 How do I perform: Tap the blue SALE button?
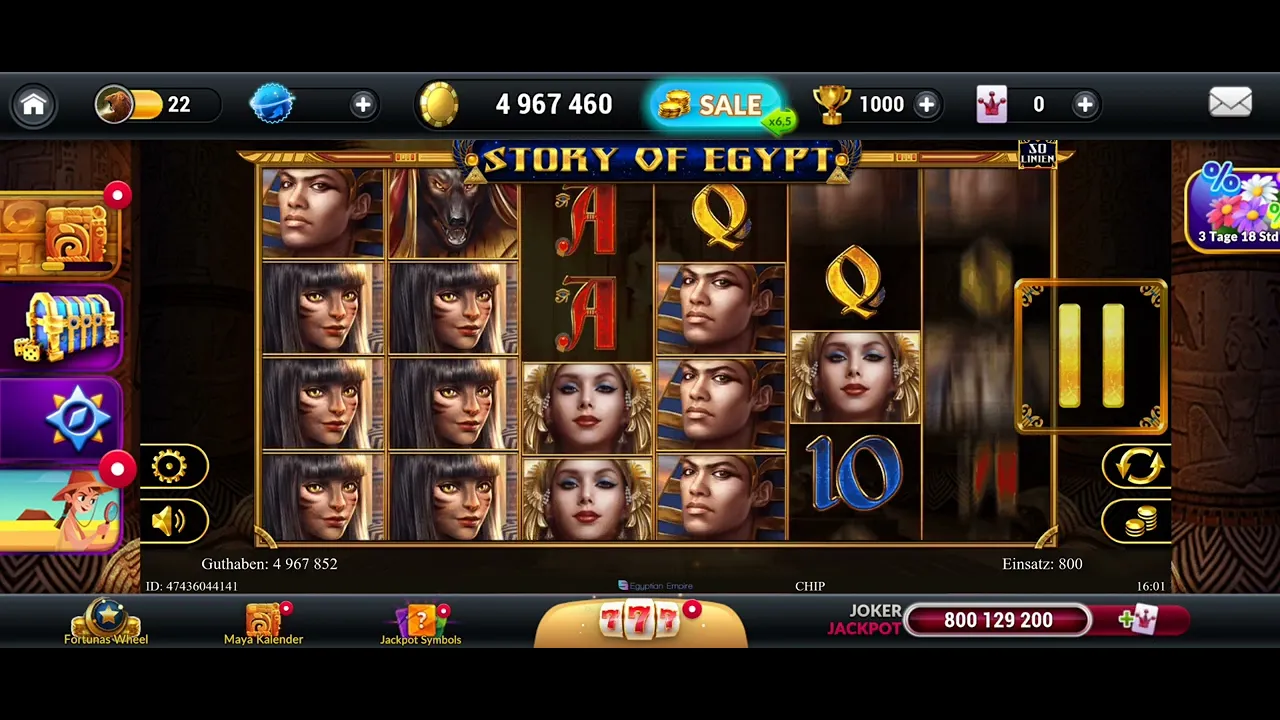(x=716, y=104)
